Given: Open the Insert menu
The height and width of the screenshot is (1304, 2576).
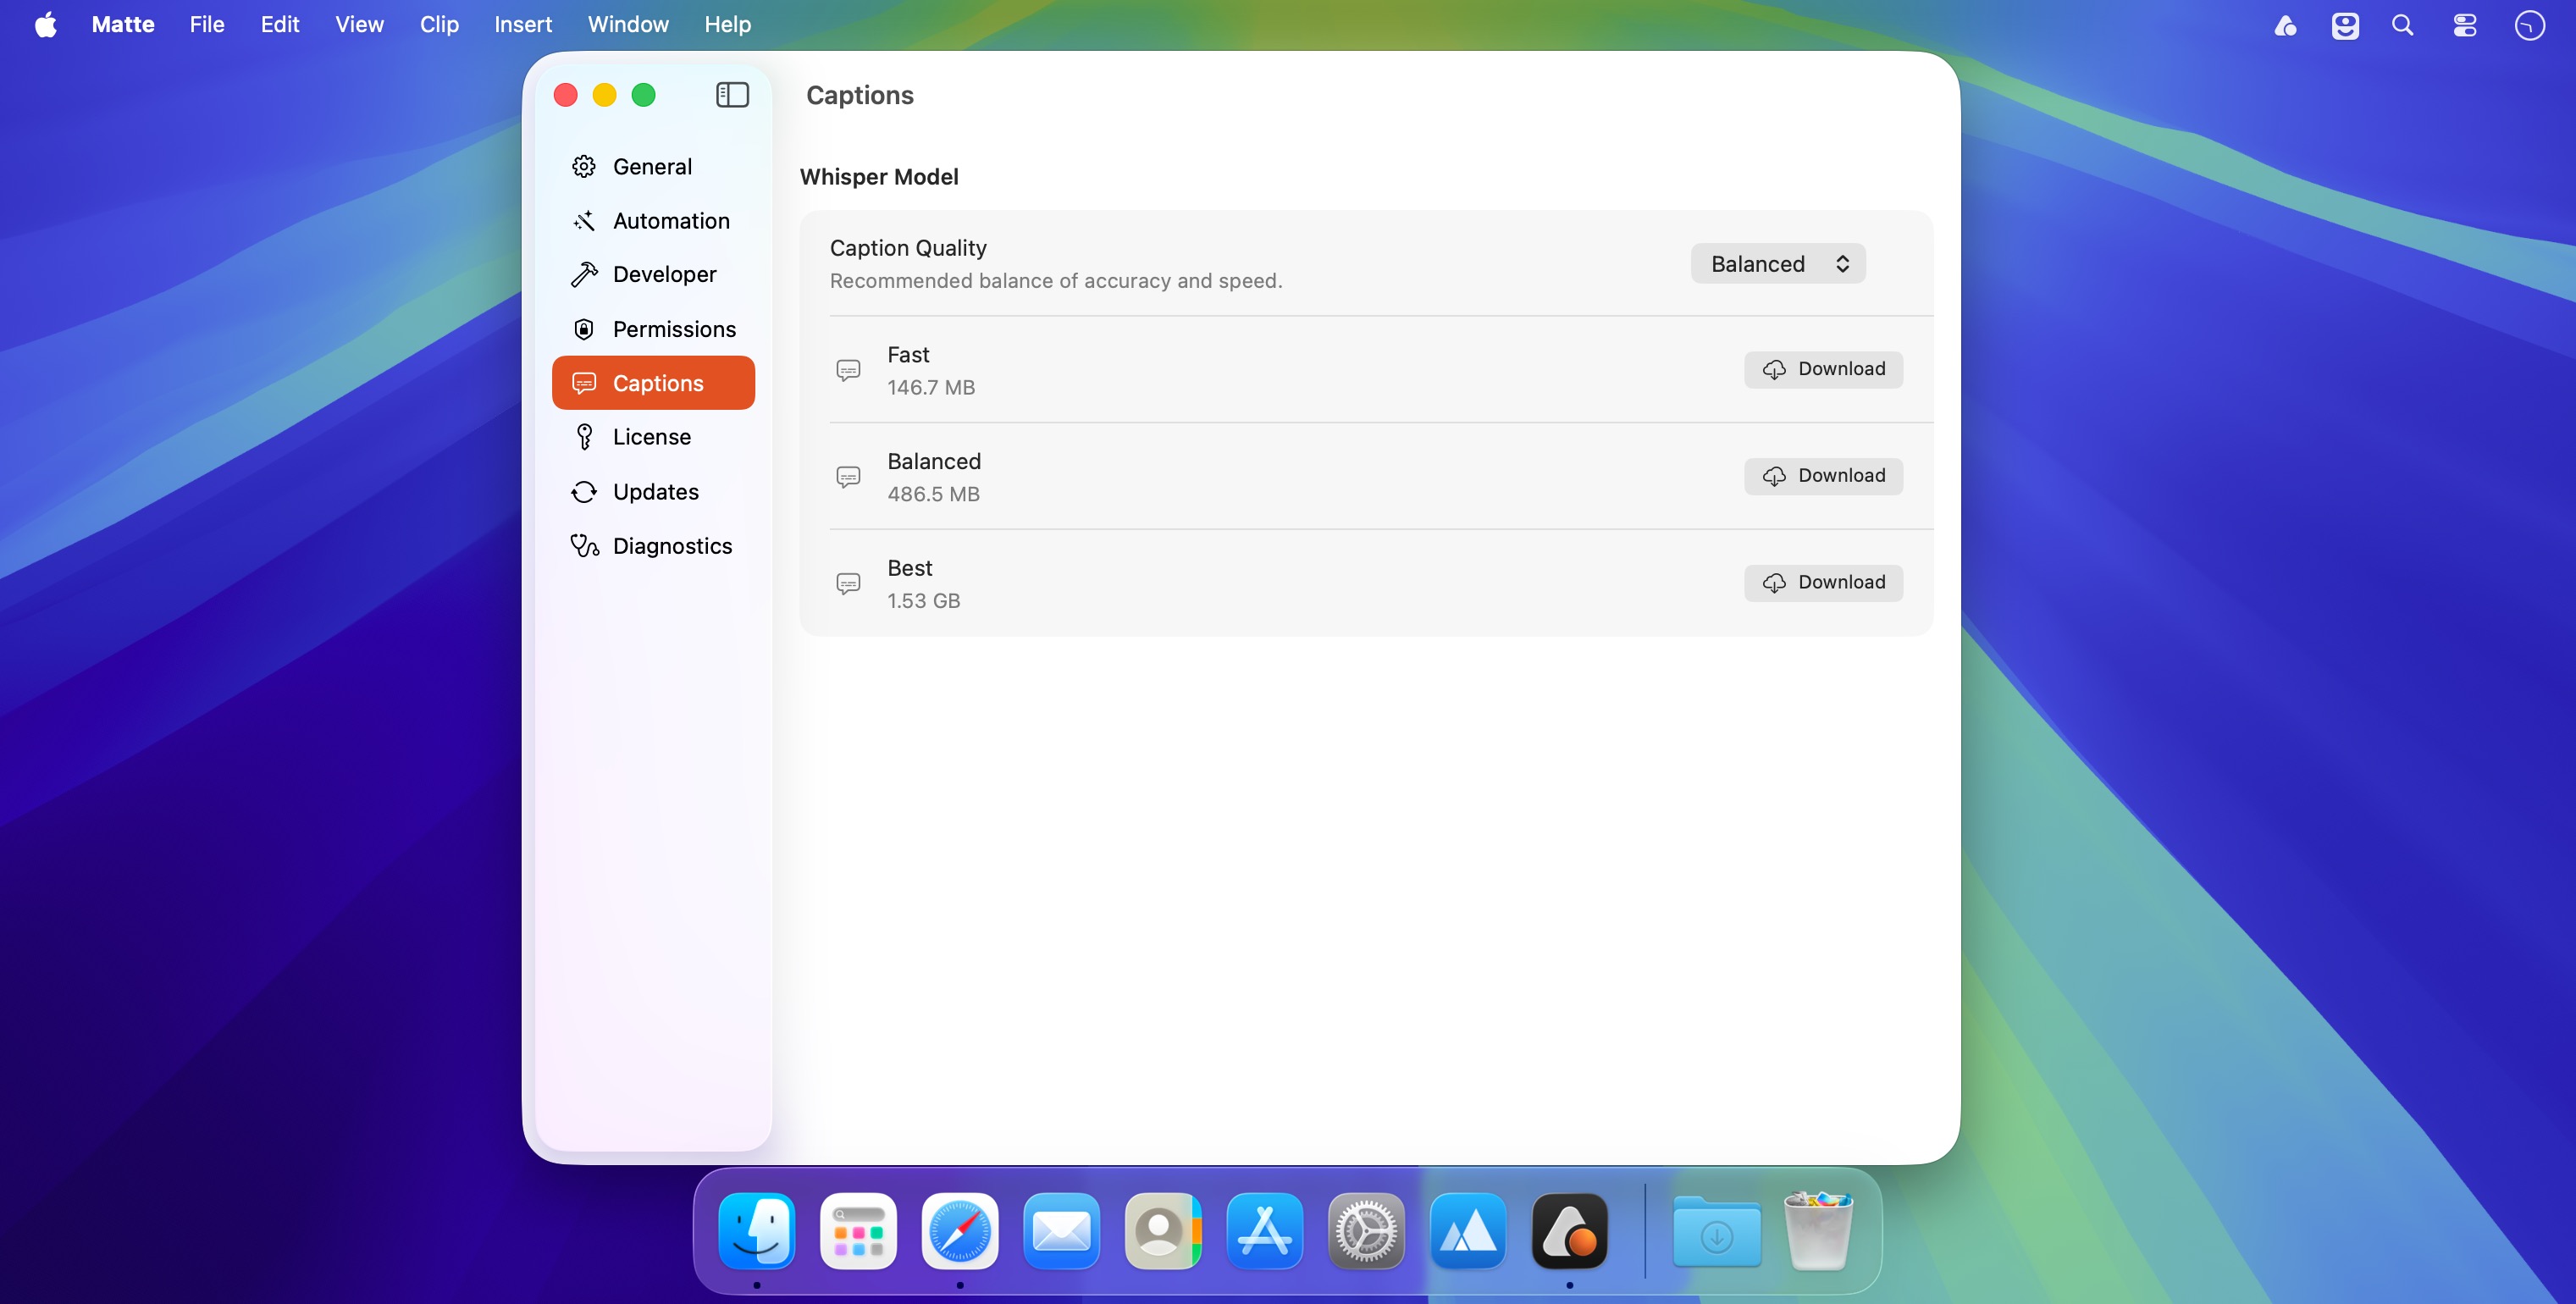Looking at the screenshot, I should (x=523, y=24).
